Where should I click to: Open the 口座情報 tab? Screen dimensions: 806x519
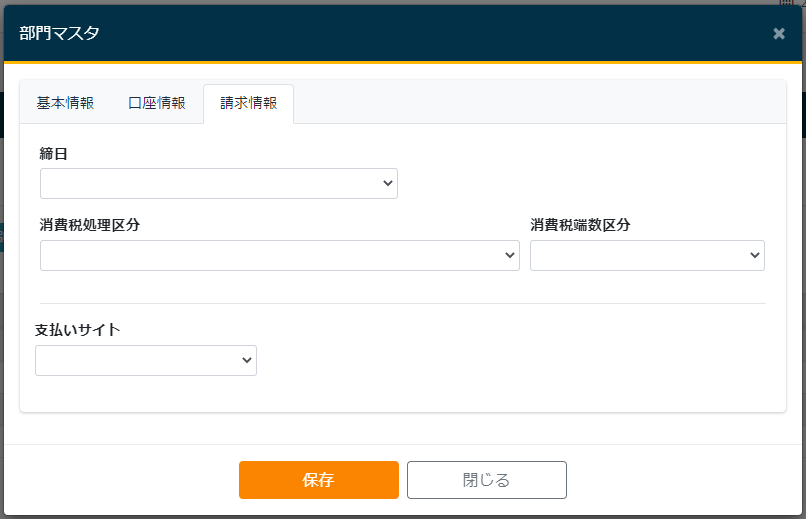[x=157, y=103]
